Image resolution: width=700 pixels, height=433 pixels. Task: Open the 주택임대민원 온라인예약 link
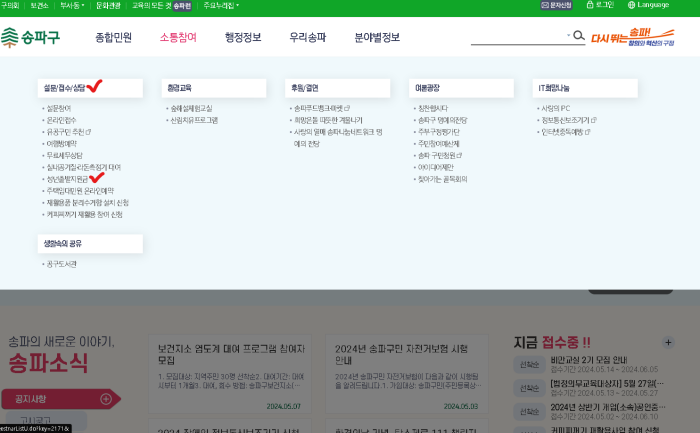80,191
